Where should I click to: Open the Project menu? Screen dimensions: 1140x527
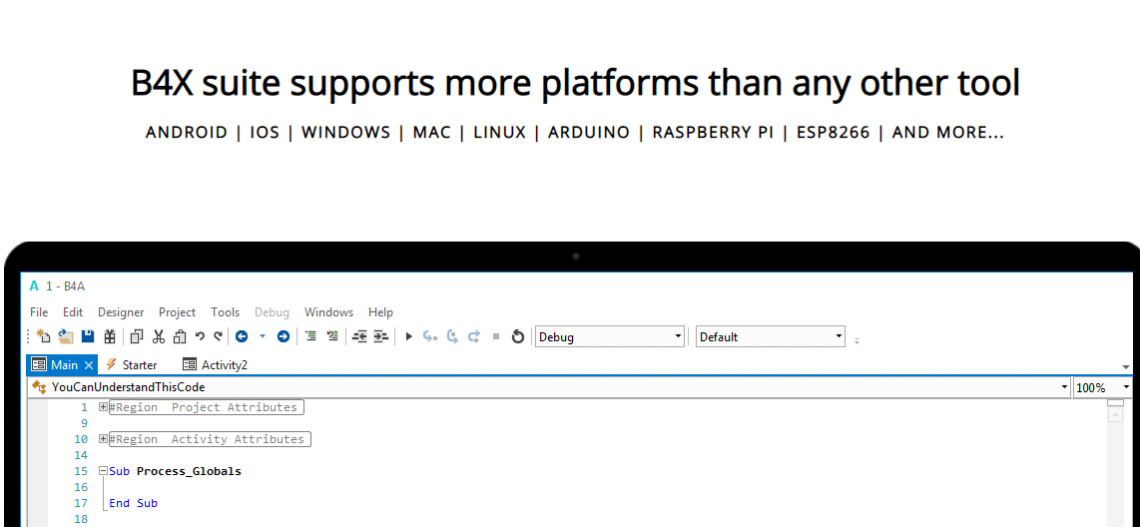[177, 312]
